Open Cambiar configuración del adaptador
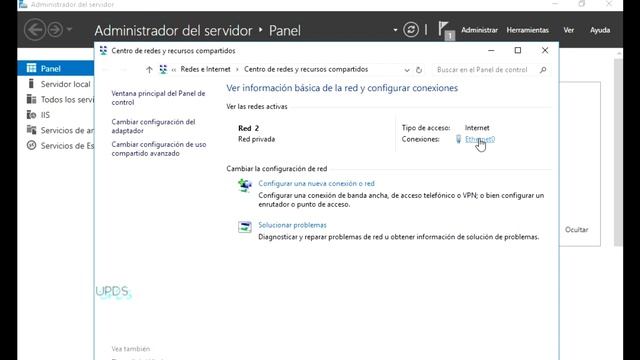The width and height of the screenshot is (640, 360). 153,126
